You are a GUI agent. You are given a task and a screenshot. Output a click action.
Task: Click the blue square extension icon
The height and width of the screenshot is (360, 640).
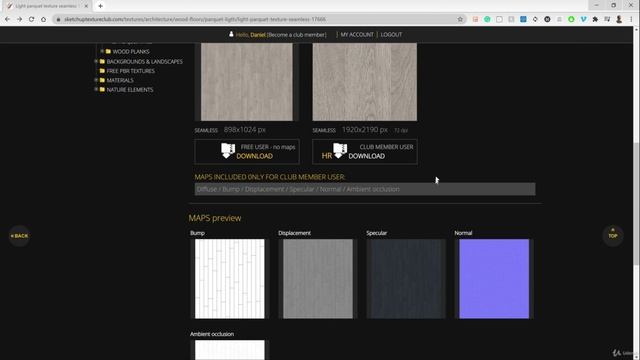523,19
